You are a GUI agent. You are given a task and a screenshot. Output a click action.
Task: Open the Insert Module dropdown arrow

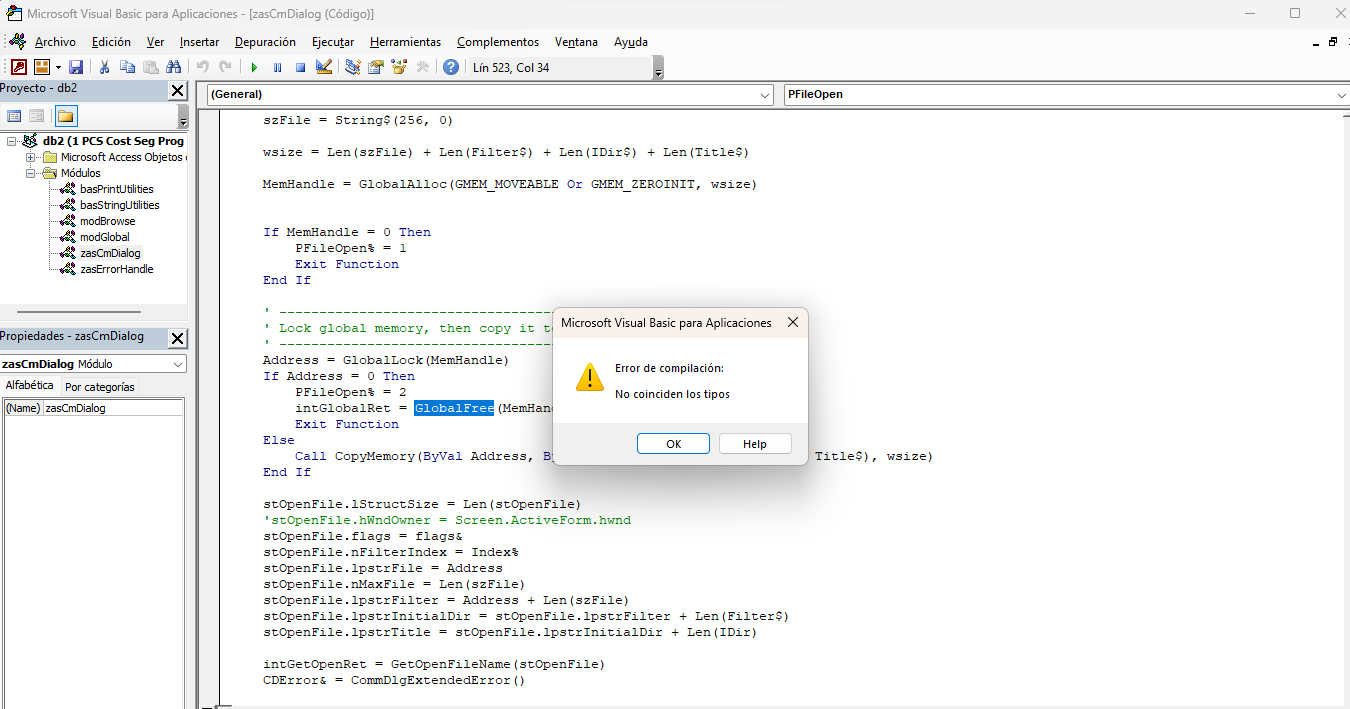coord(58,67)
